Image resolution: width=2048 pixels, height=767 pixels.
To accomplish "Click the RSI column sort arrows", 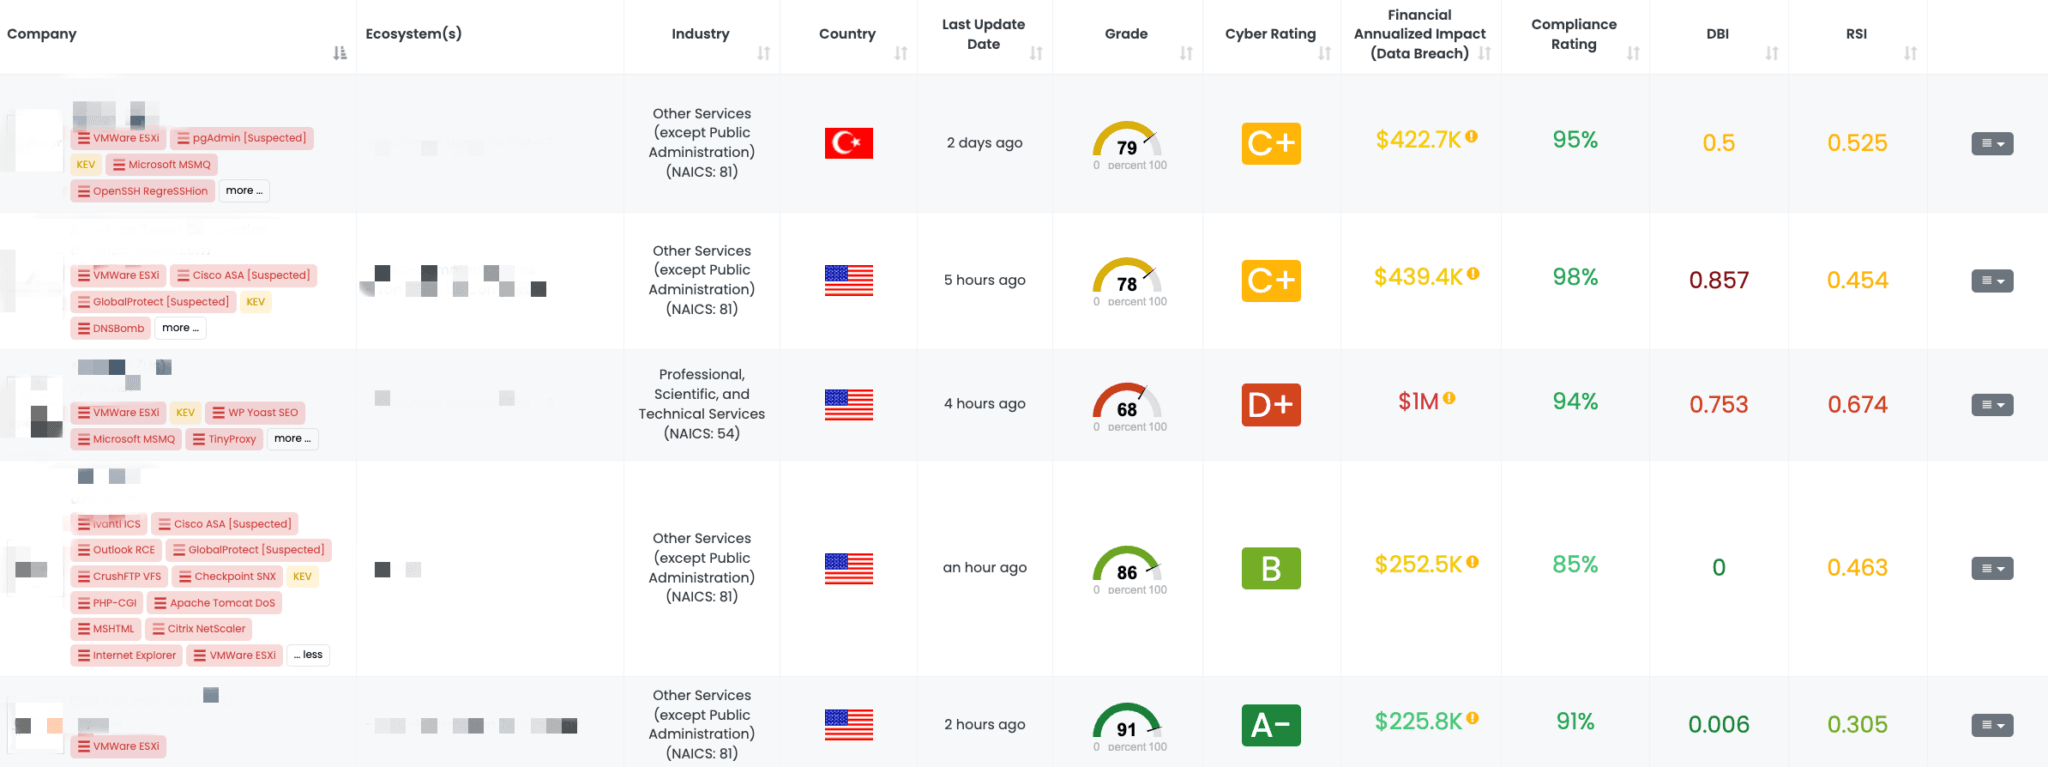I will coord(1910,53).
